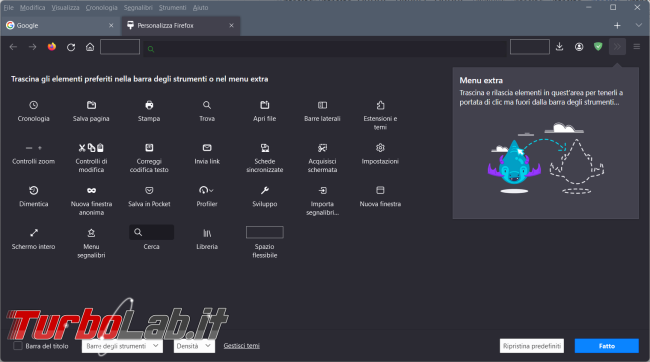The height and width of the screenshot is (362, 650).
Task: Select the Trova magnifier icon
Action: 207,105
